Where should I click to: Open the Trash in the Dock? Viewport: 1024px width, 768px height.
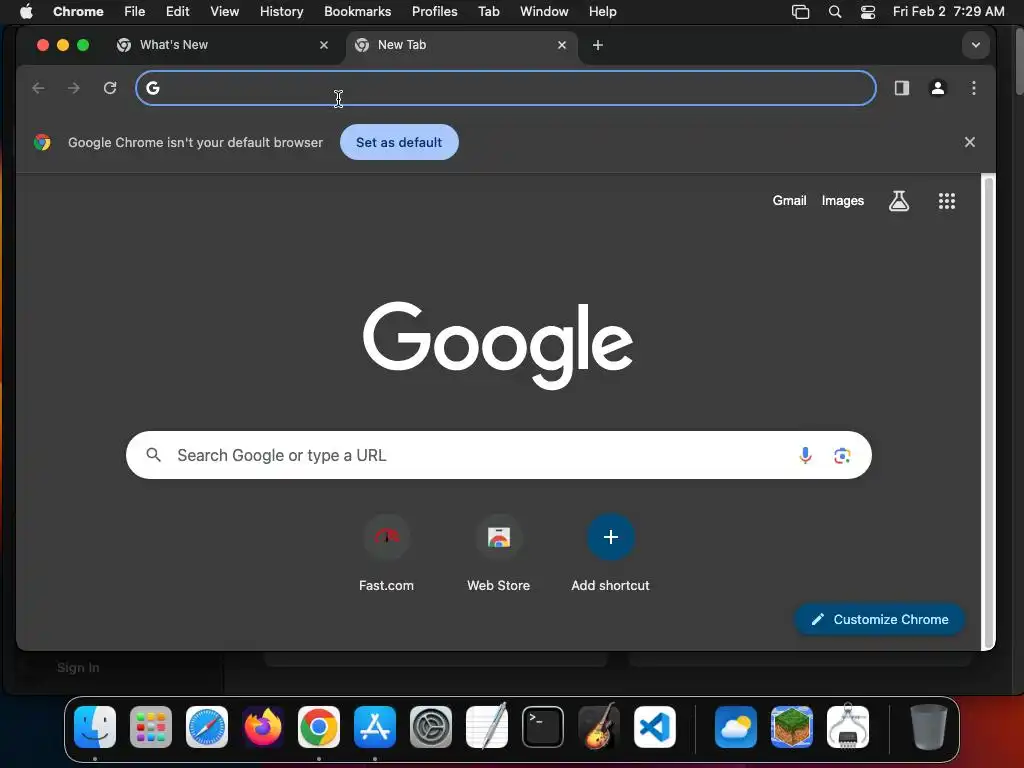[x=928, y=727]
